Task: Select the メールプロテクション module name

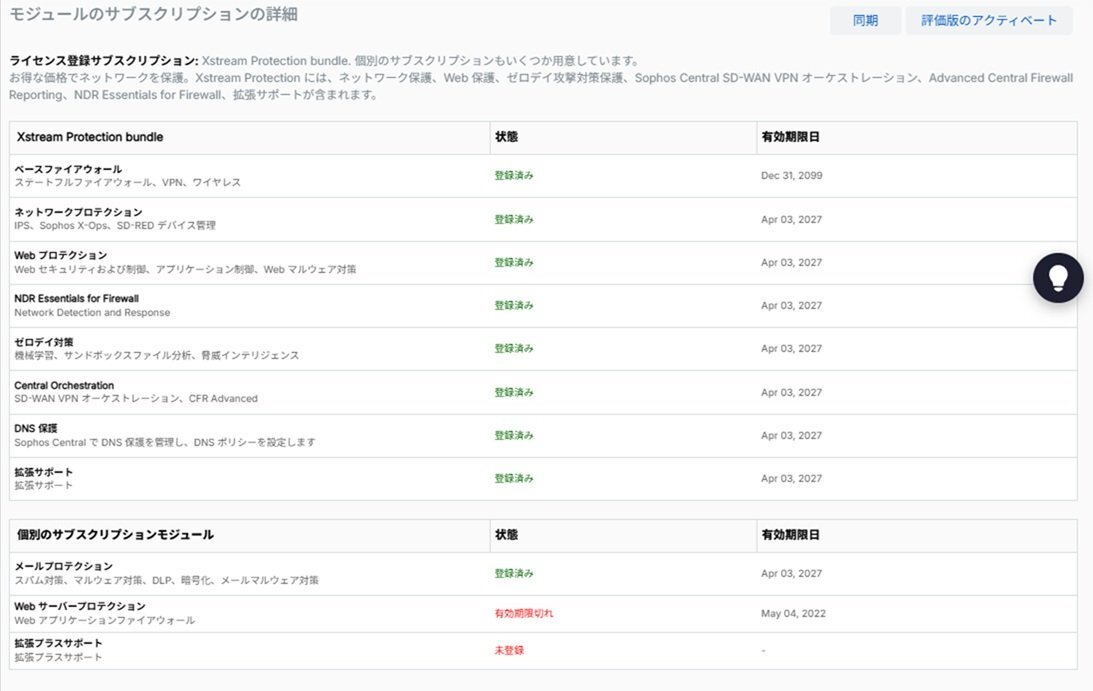Action: (63, 566)
